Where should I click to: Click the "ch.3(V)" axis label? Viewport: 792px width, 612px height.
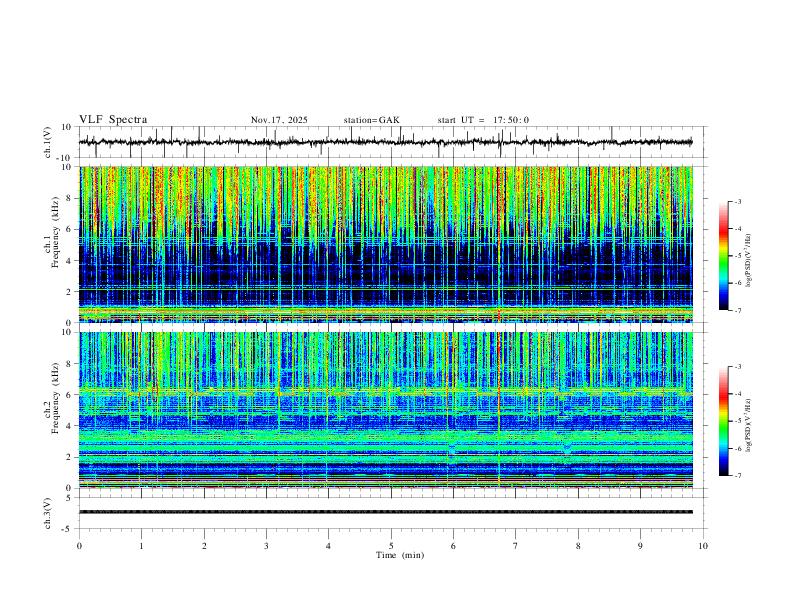[x=47, y=513]
